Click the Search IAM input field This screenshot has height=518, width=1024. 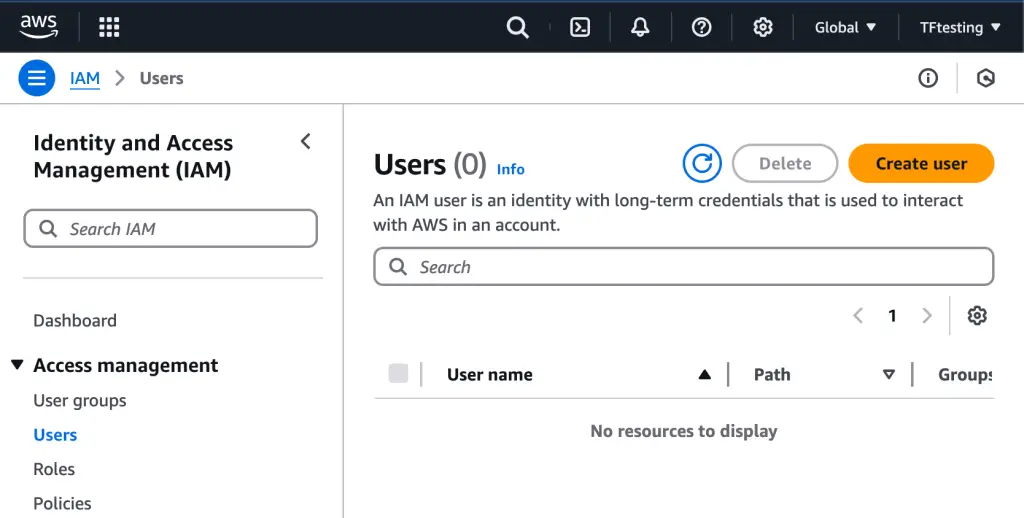pyautogui.click(x=170, y=229)
